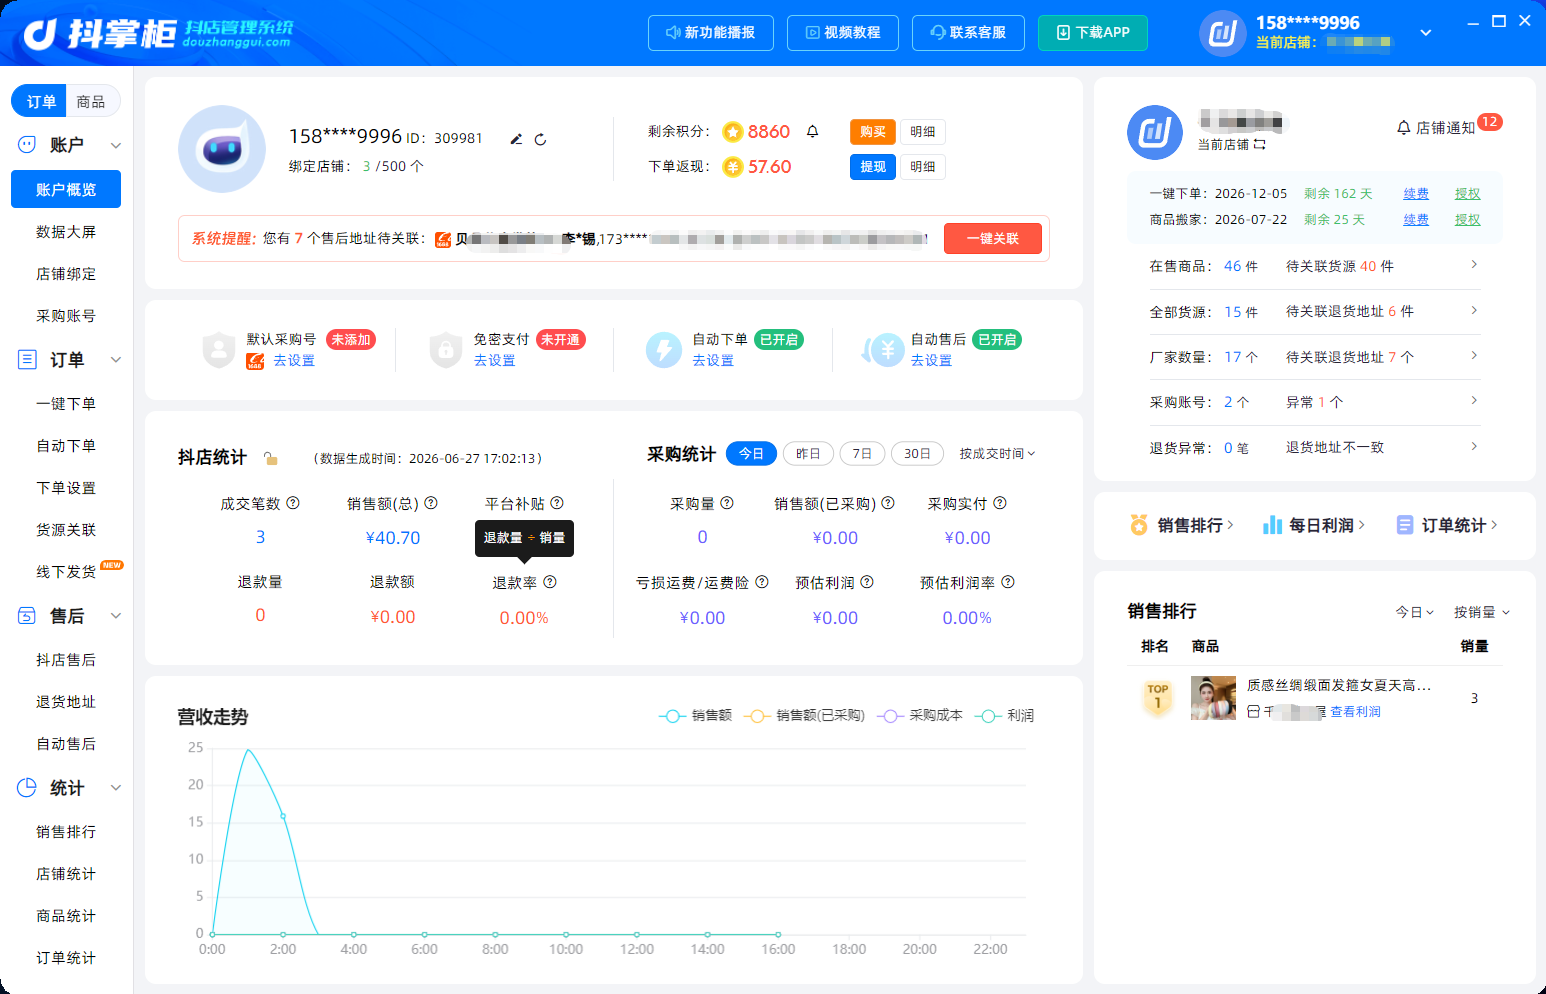The image size is (1546, 994).
Task: Click the blue 提现 button
Action: (x=873, y=167)
